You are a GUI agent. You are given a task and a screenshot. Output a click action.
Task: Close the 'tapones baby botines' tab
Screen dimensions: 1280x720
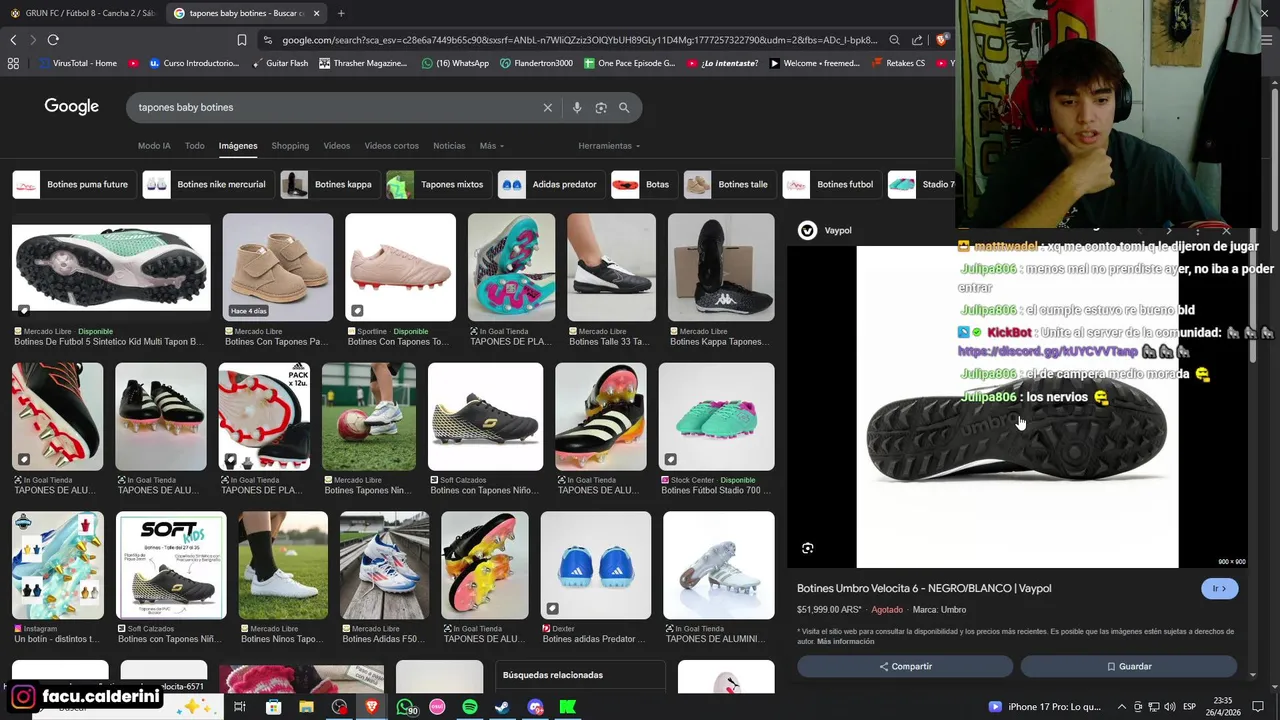[x=317, y=13]
